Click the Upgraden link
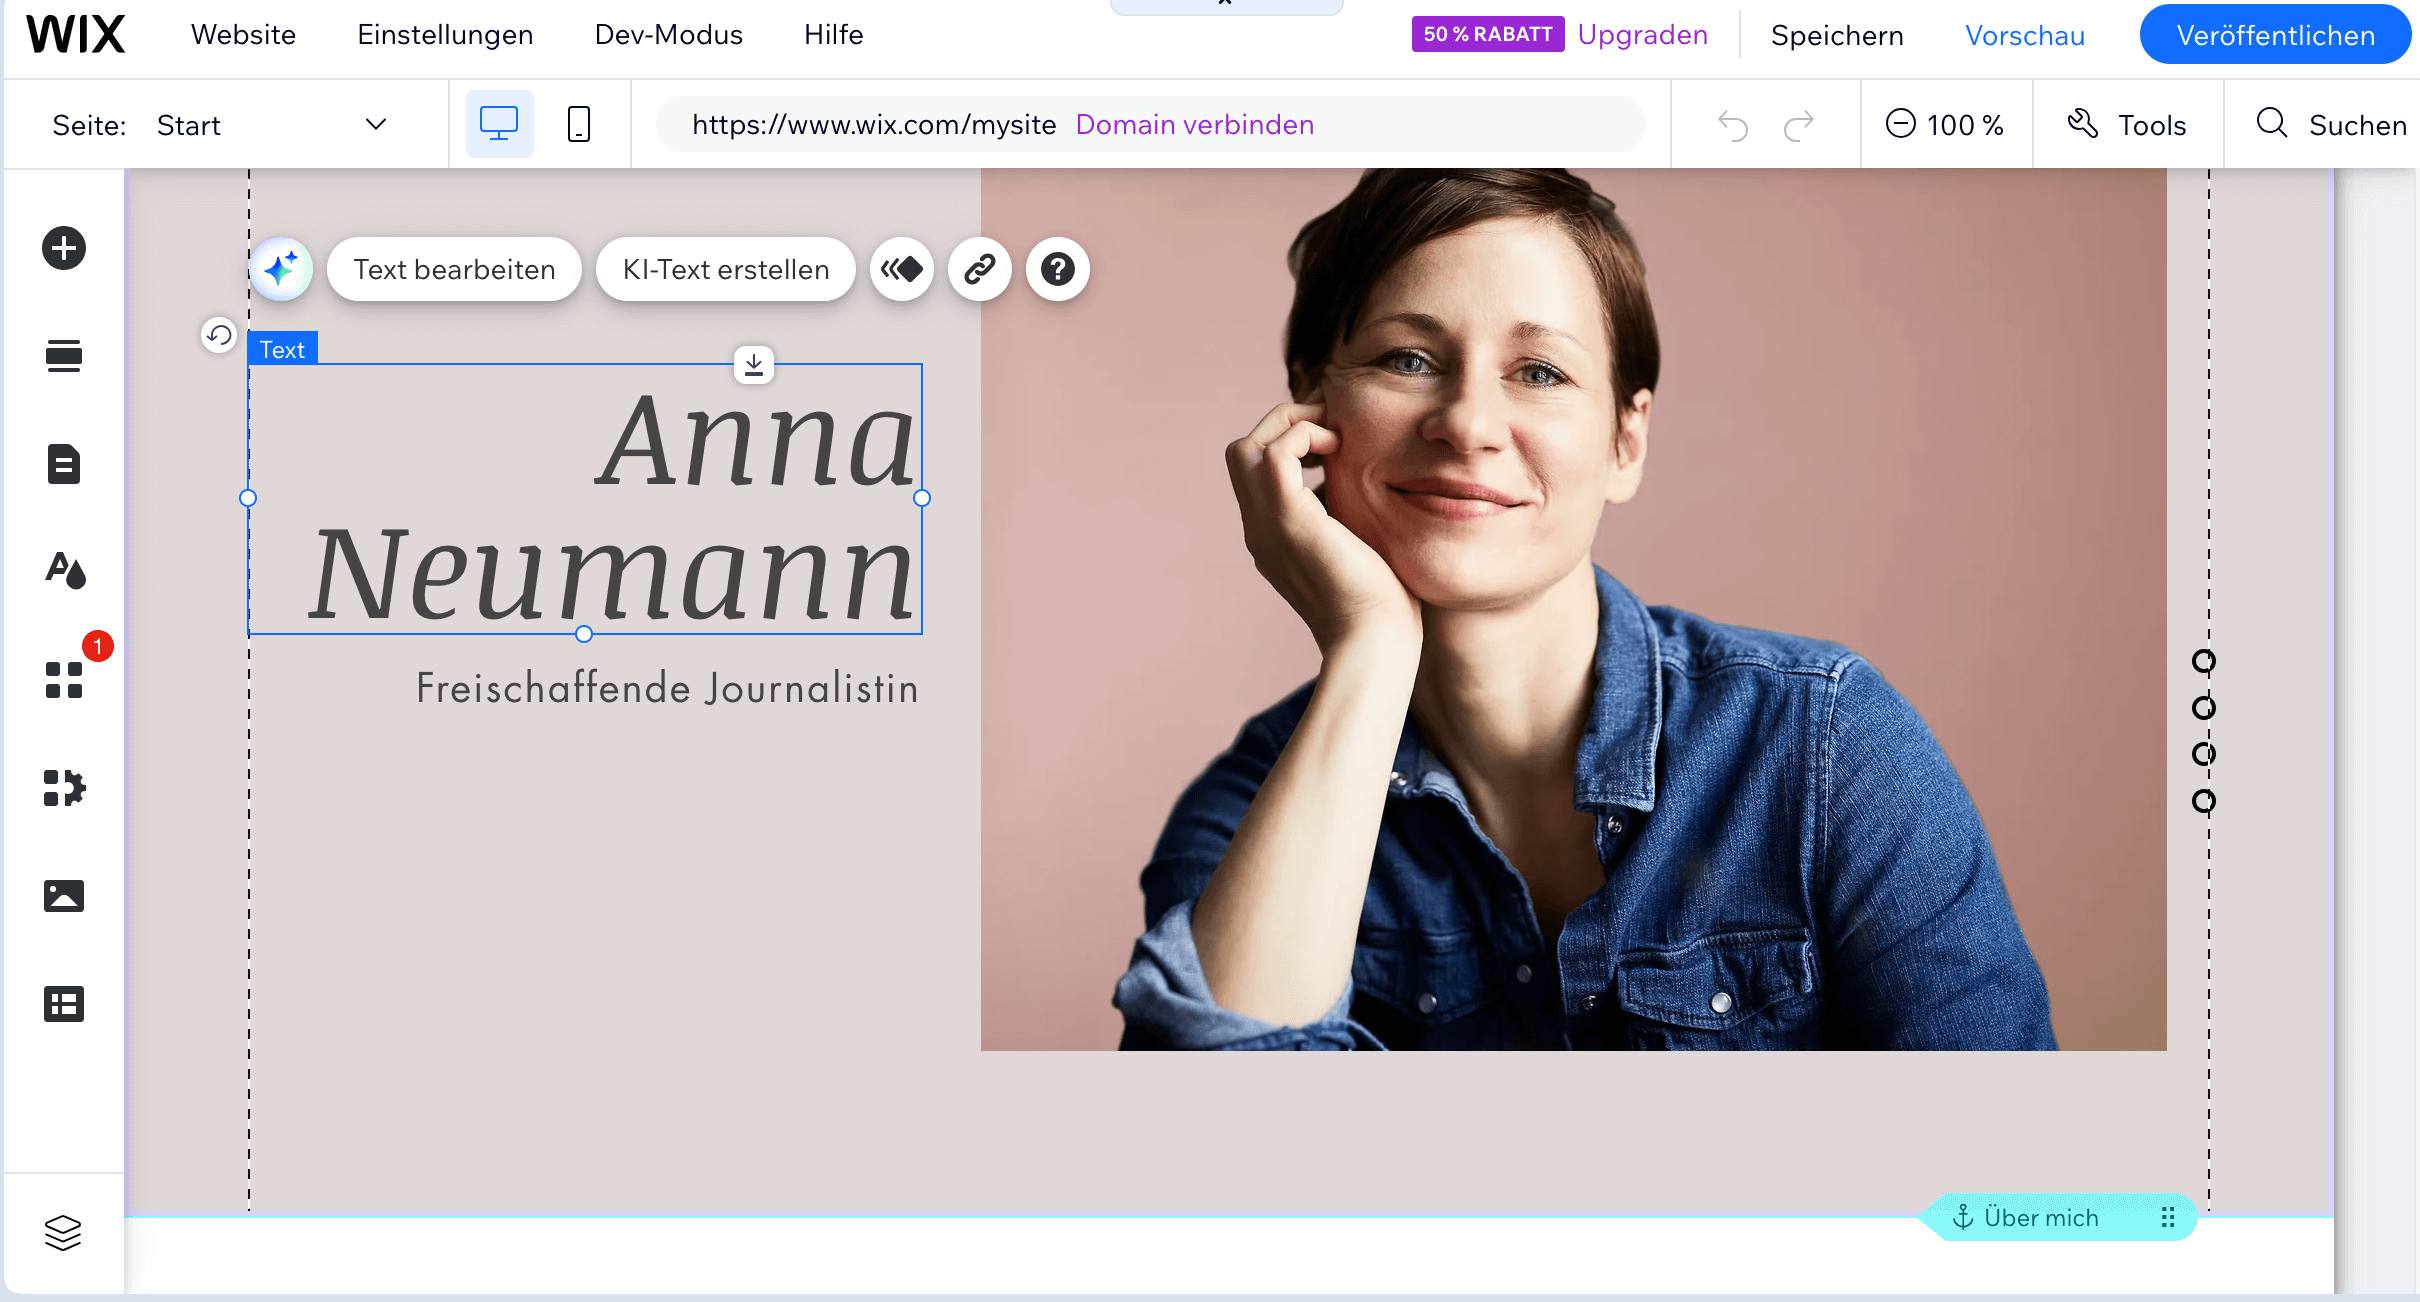 point(1643,35)
